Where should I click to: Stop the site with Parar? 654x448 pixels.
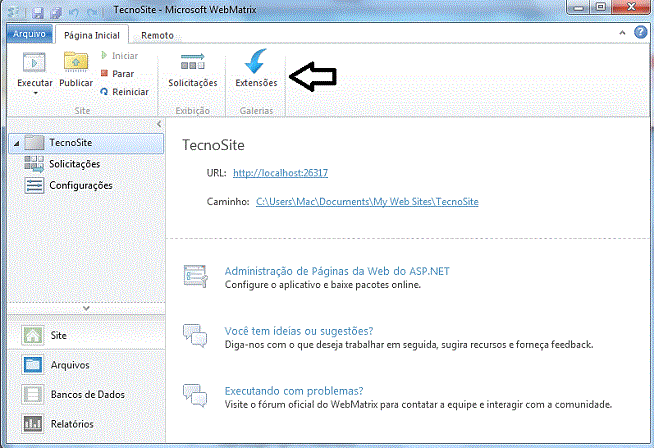pyautogui.click(x=118, y=74)
